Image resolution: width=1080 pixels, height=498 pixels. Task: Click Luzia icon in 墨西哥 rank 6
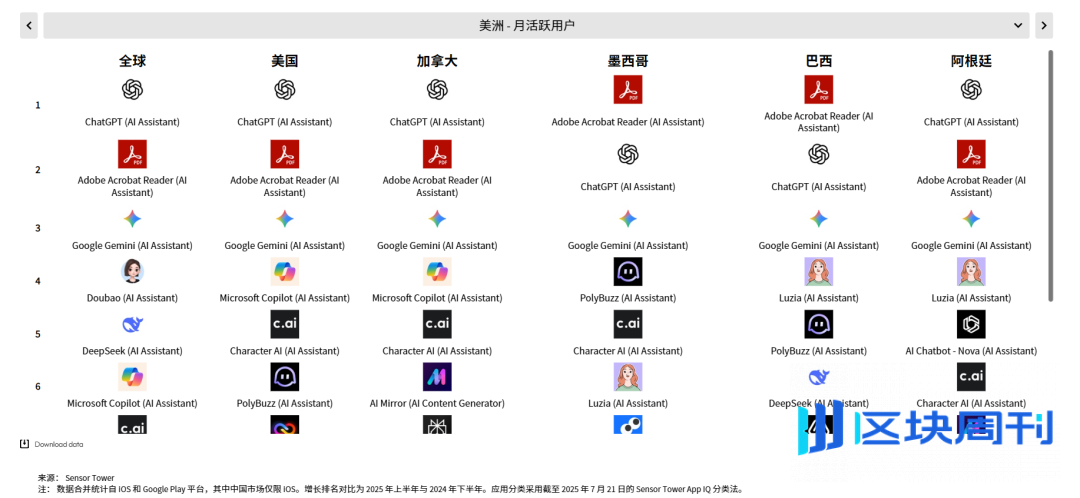pyautogui.click(x=627, y=377)
